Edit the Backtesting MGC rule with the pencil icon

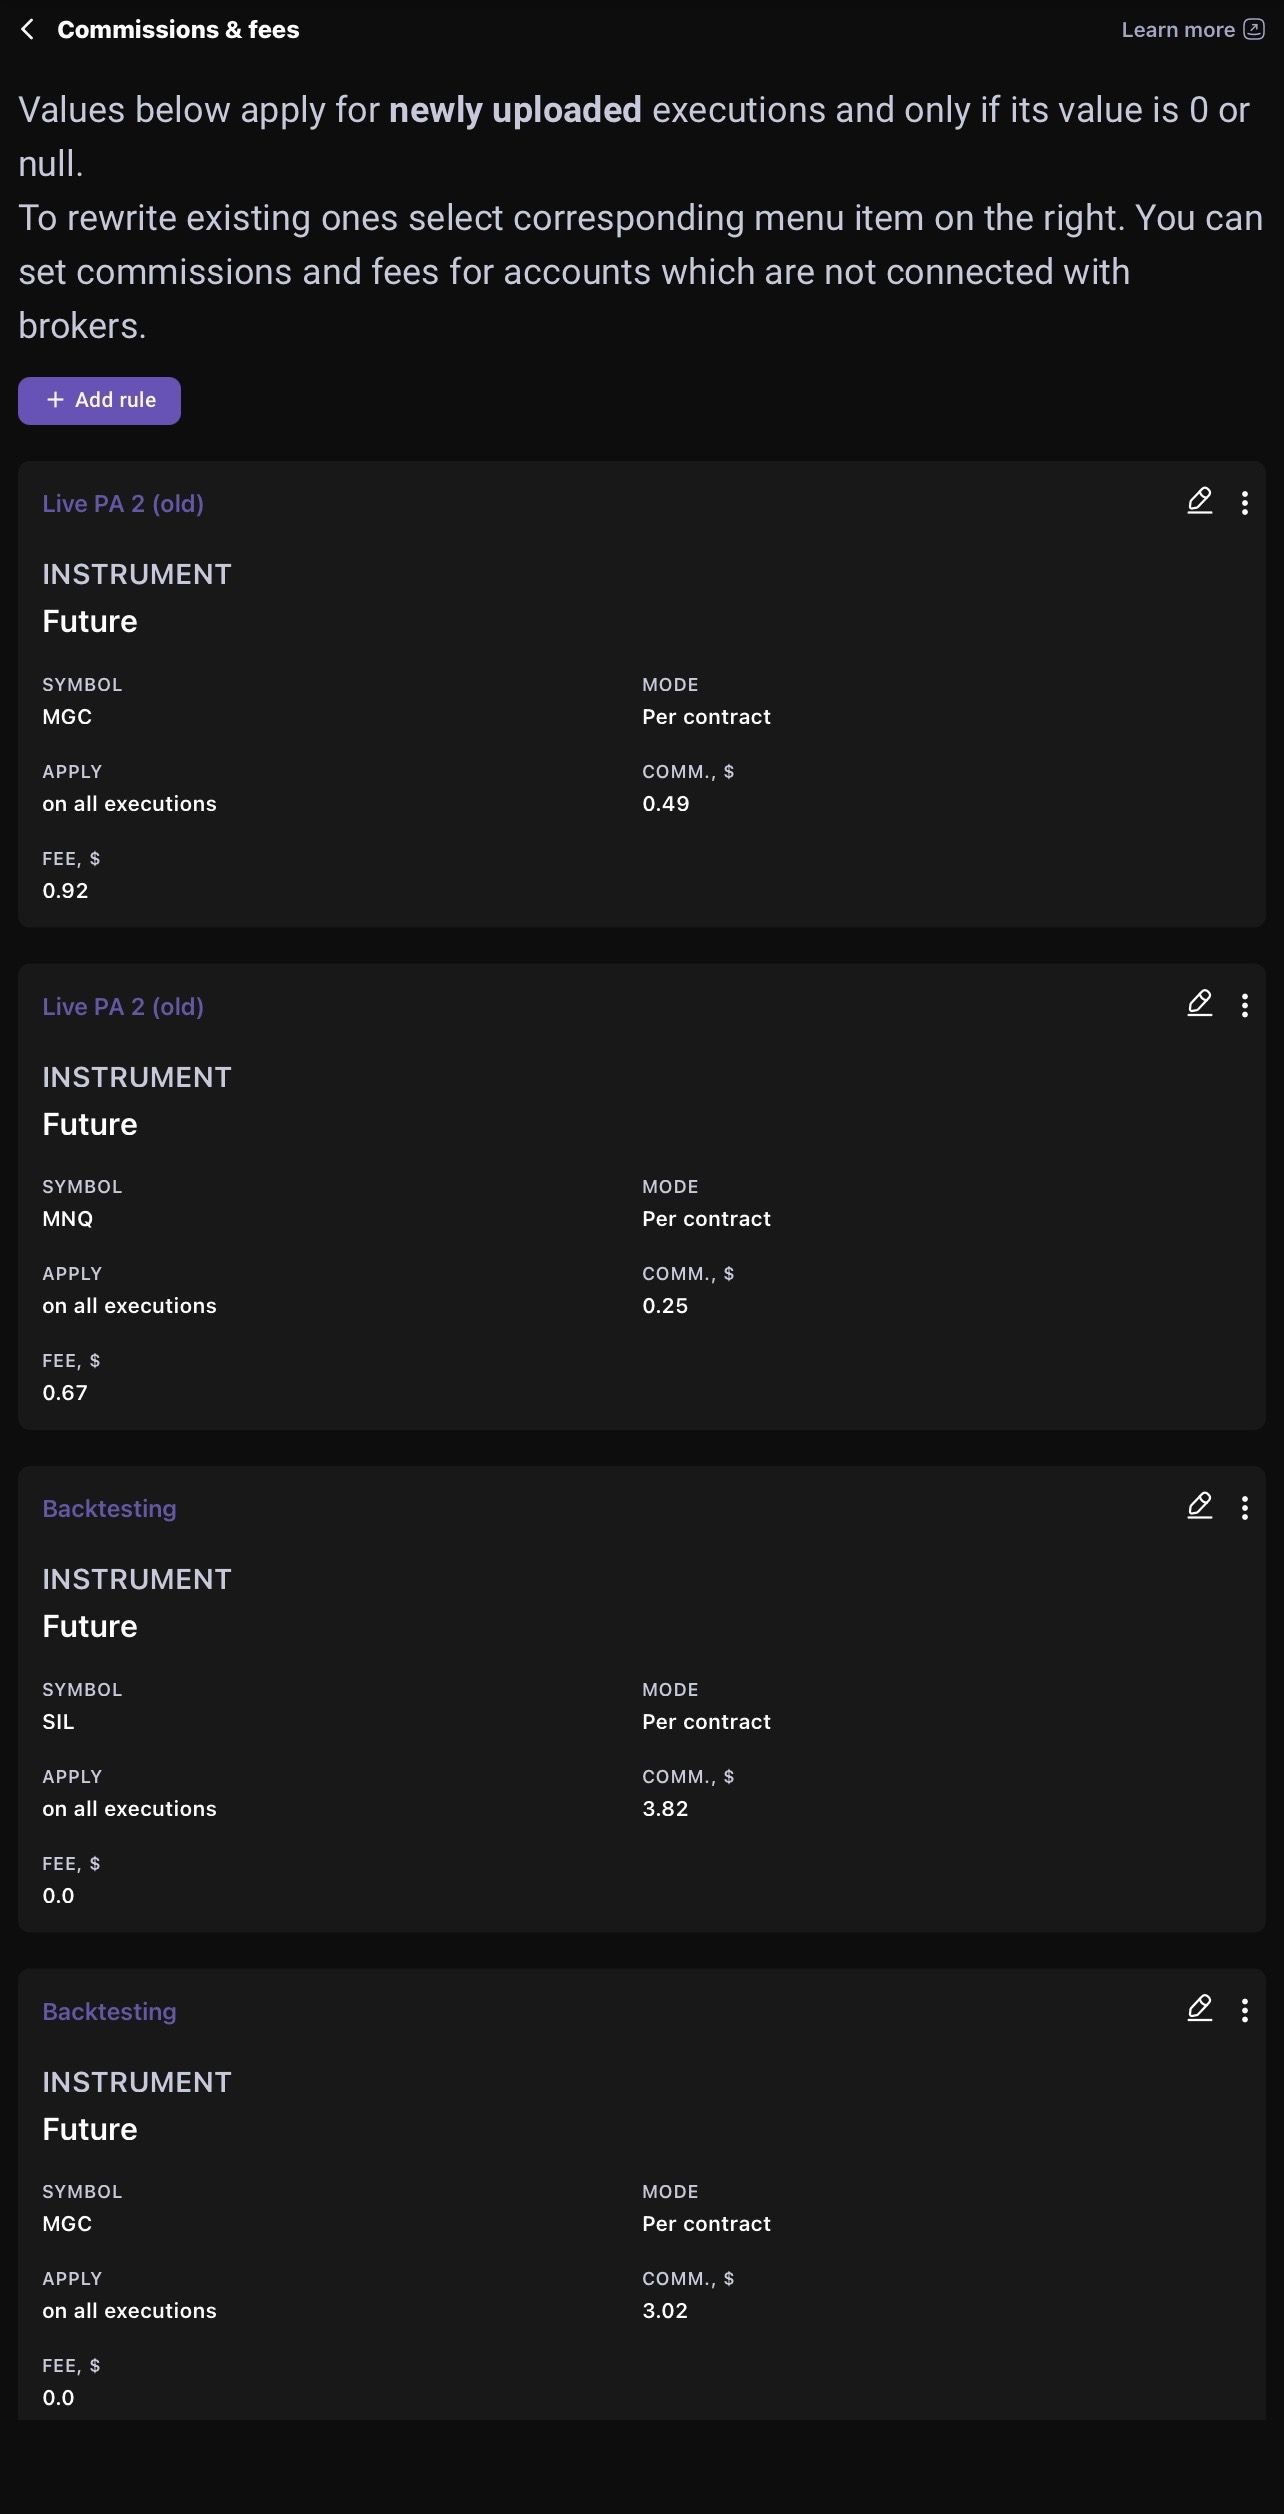1199,2008
